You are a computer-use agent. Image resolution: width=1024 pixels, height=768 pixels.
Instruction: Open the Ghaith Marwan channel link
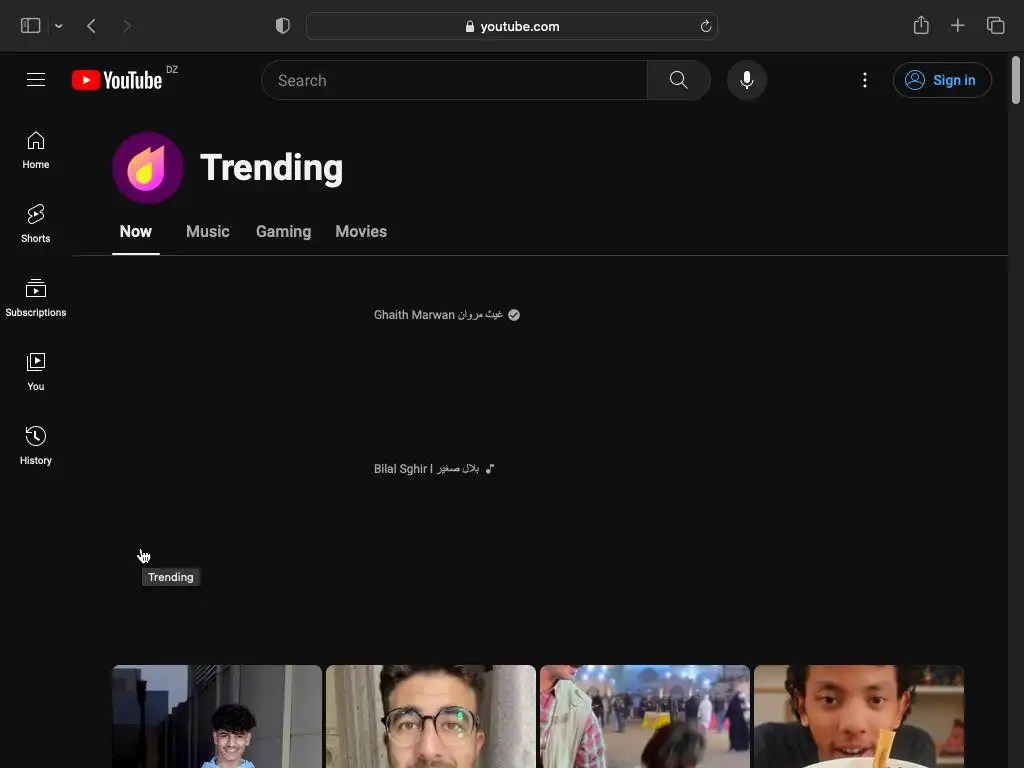(438, 315)
